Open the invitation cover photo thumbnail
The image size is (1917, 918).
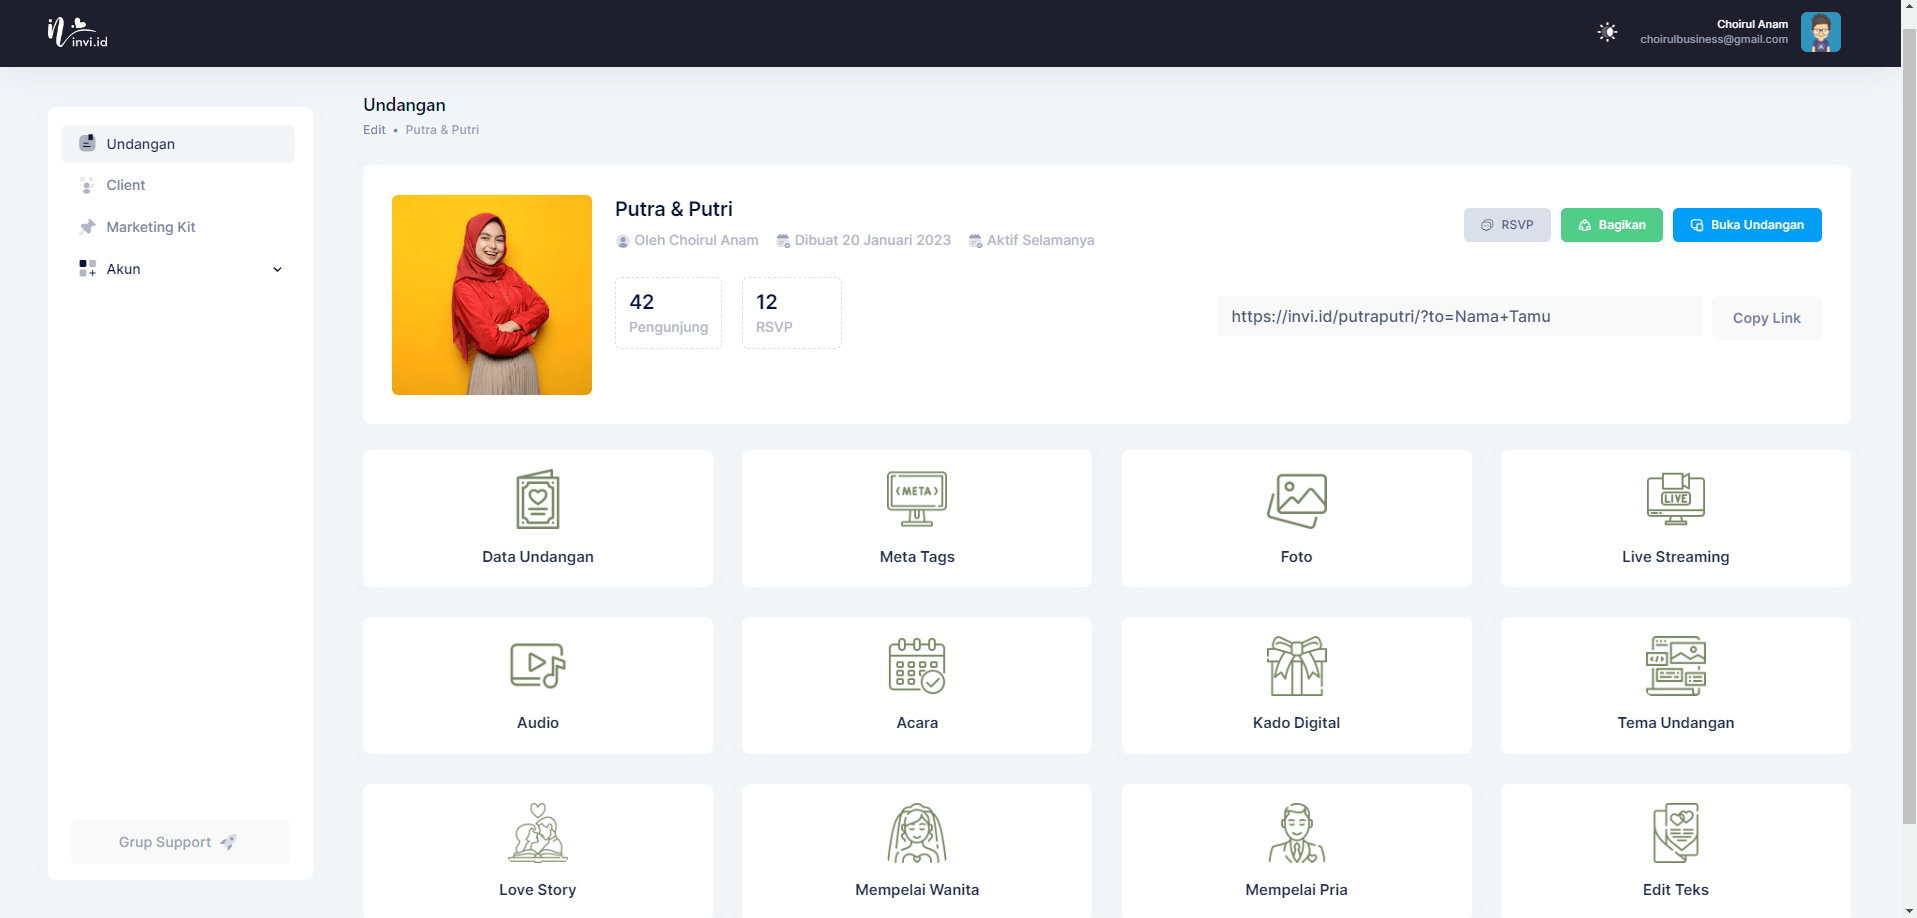[x=492, y=295]
